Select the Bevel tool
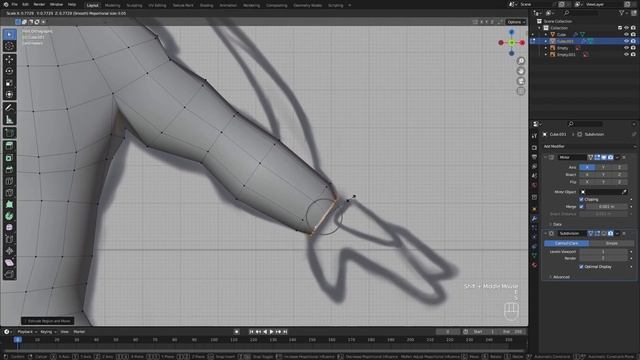This screenshot has width=640, height=360. [x=9, y=169]
